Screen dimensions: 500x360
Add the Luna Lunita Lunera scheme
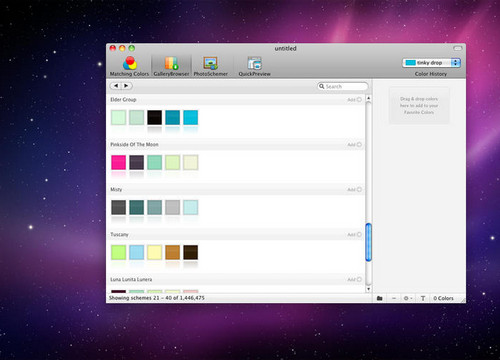coord(354,280)
